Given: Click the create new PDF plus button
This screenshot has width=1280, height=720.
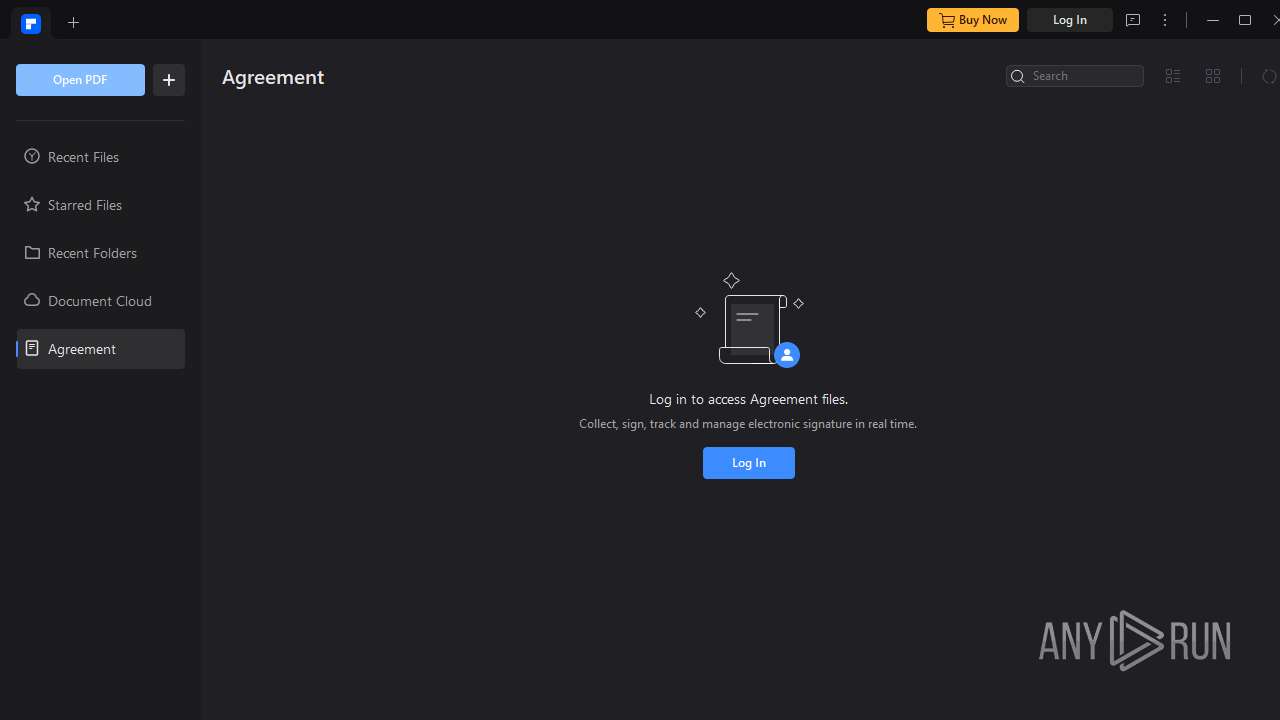Looking at the screenshot, I should [169, 80].
